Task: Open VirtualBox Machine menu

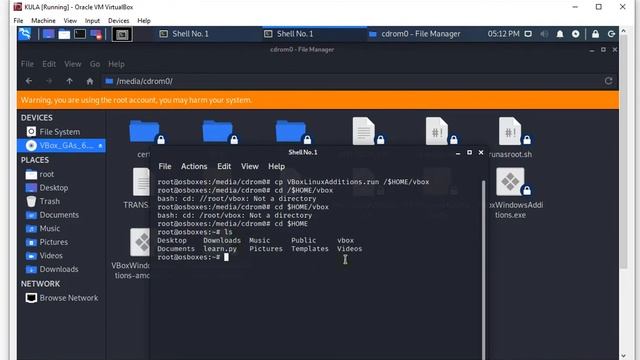Action: click(x=43, y=20)
